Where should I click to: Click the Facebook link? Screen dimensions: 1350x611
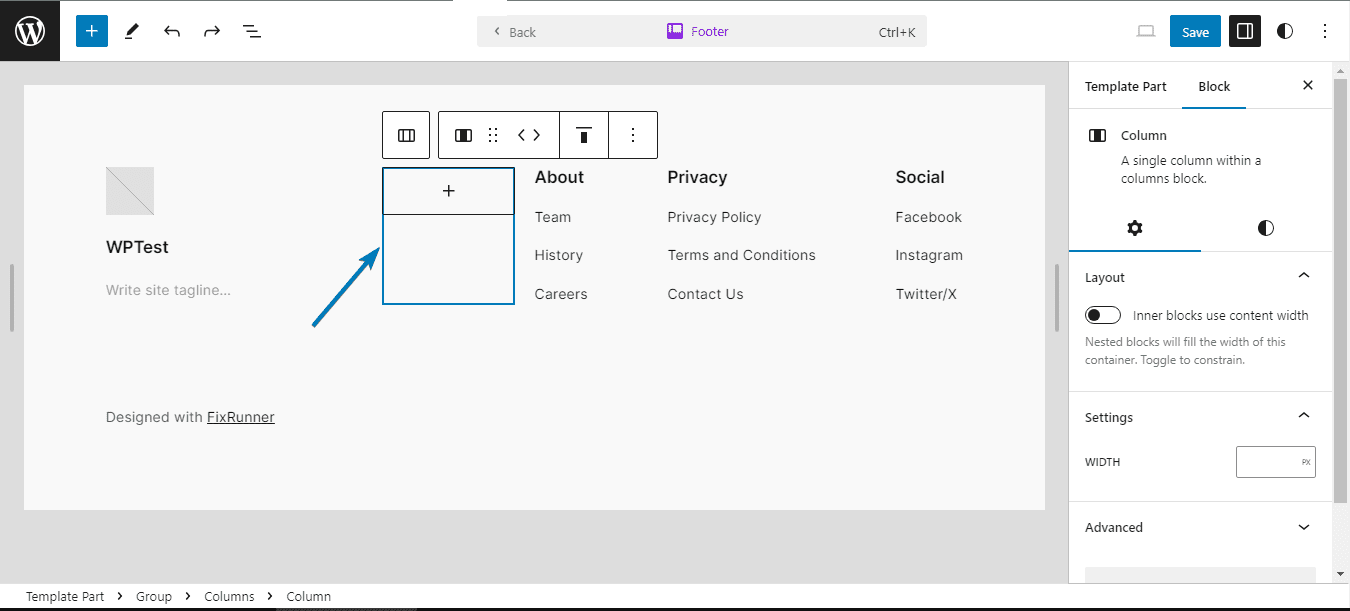[929, 217]
